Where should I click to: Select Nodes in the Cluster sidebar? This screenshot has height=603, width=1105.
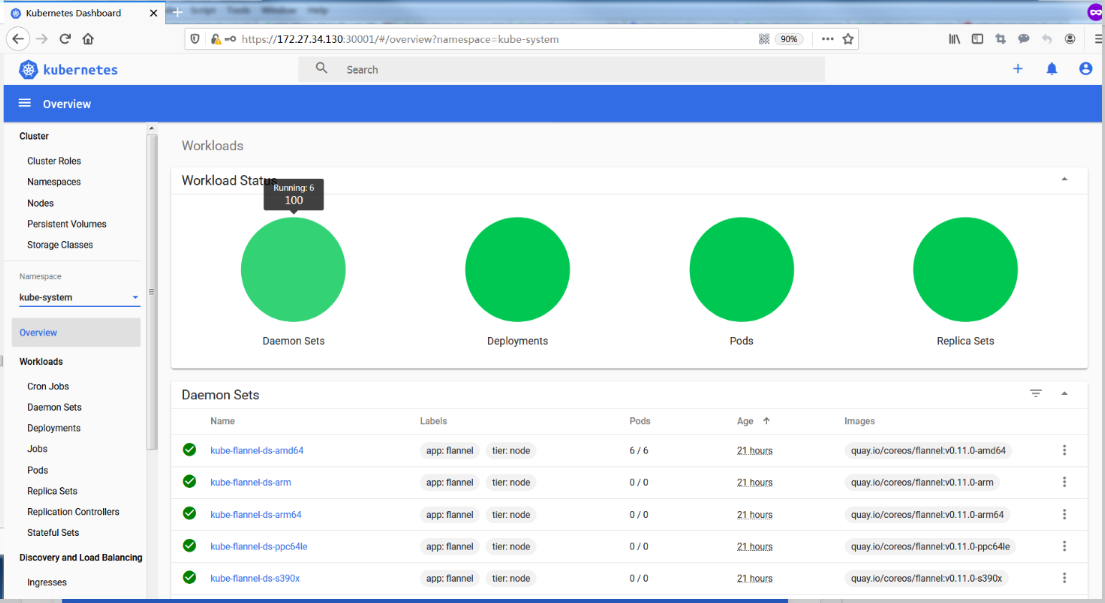pyautogui.click(x=40, y=203)
